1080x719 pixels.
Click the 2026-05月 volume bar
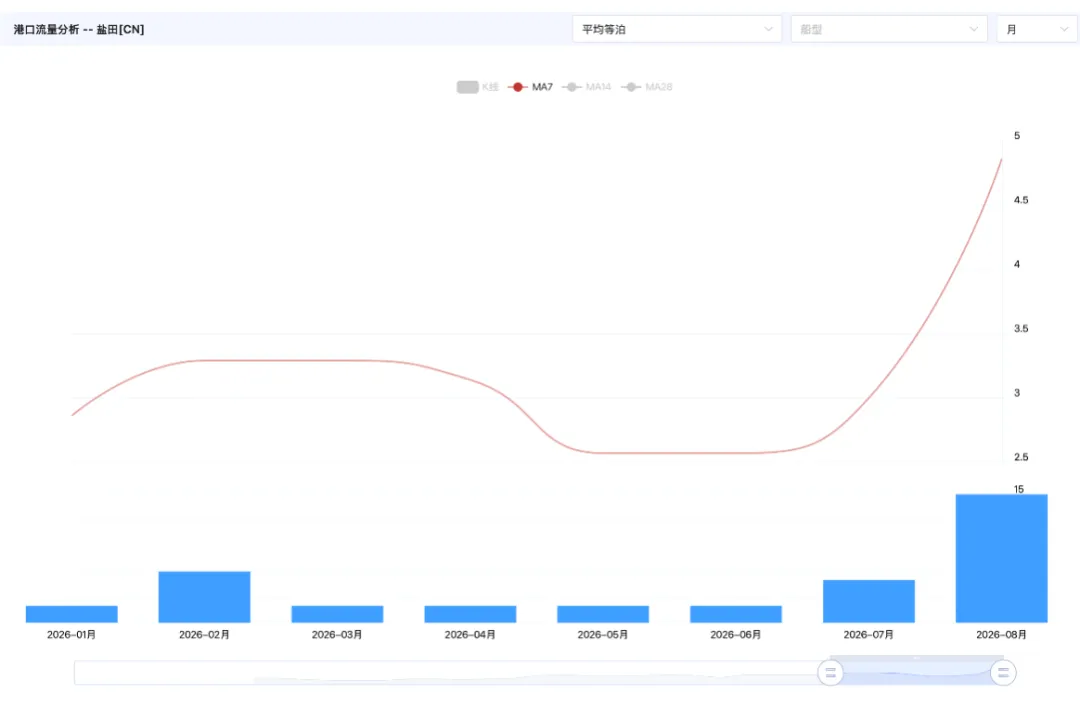pyautogui.click(x=603, y=614)
